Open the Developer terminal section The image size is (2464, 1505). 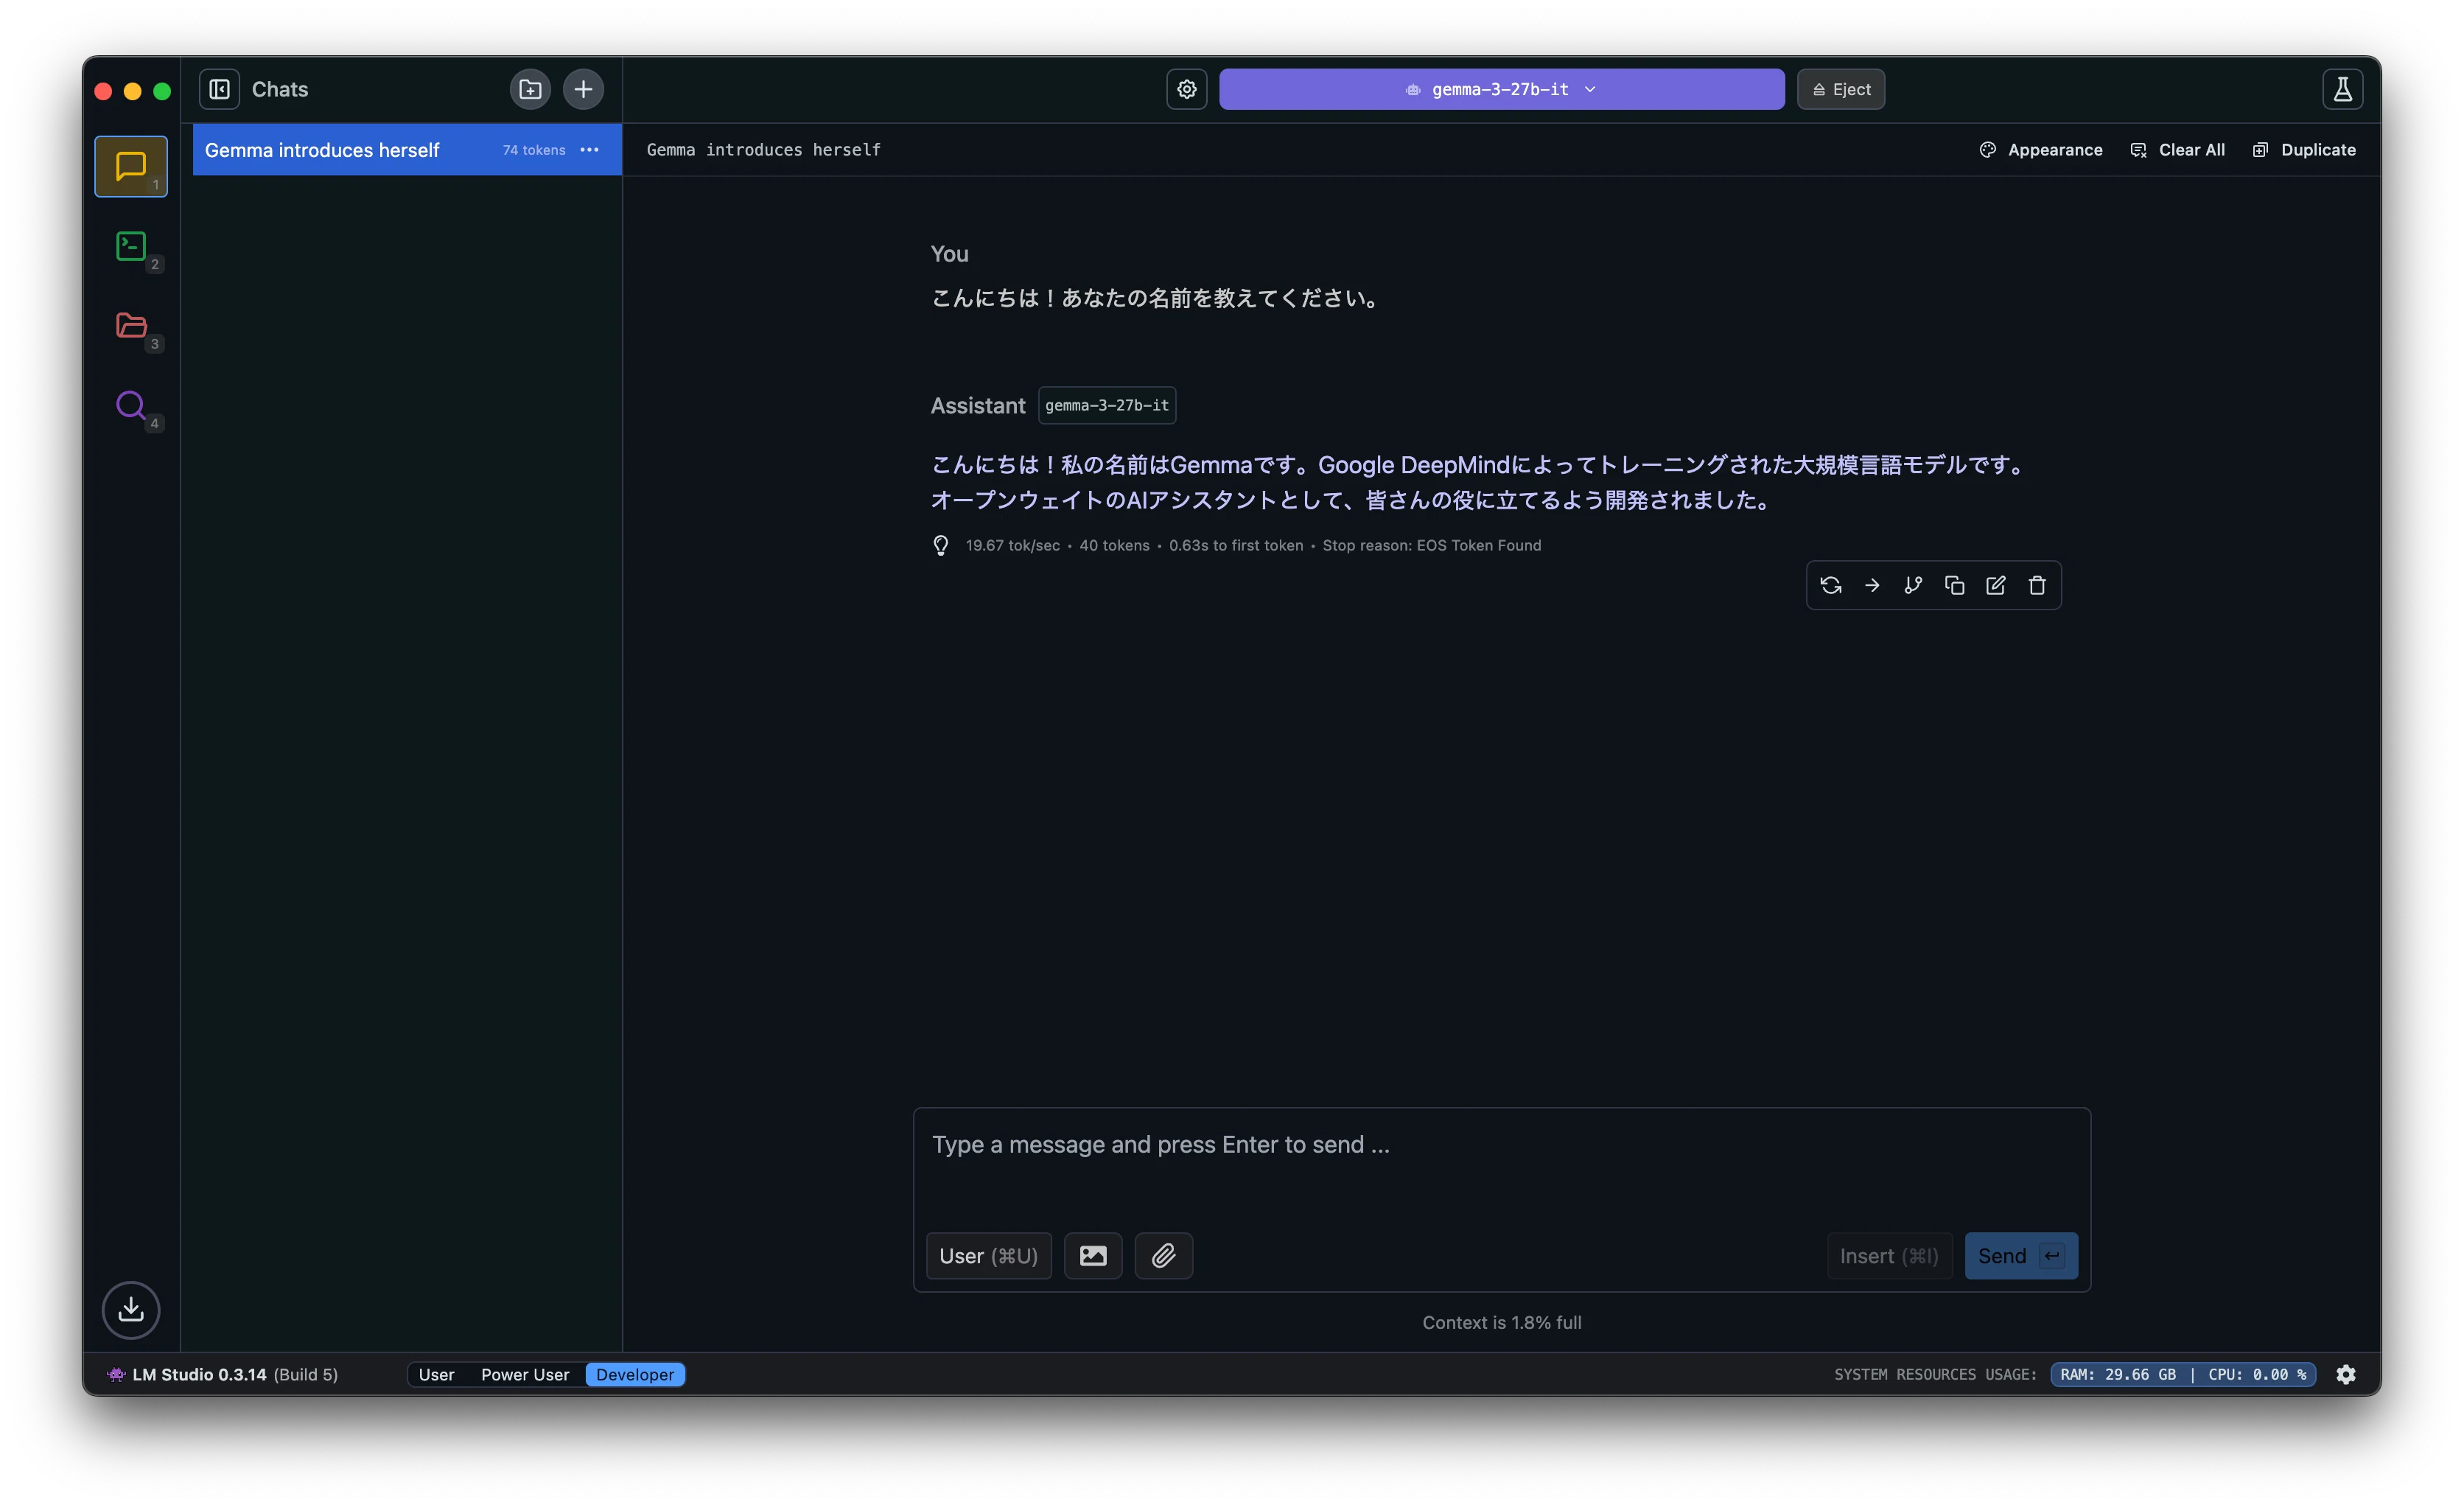point(131,246)
